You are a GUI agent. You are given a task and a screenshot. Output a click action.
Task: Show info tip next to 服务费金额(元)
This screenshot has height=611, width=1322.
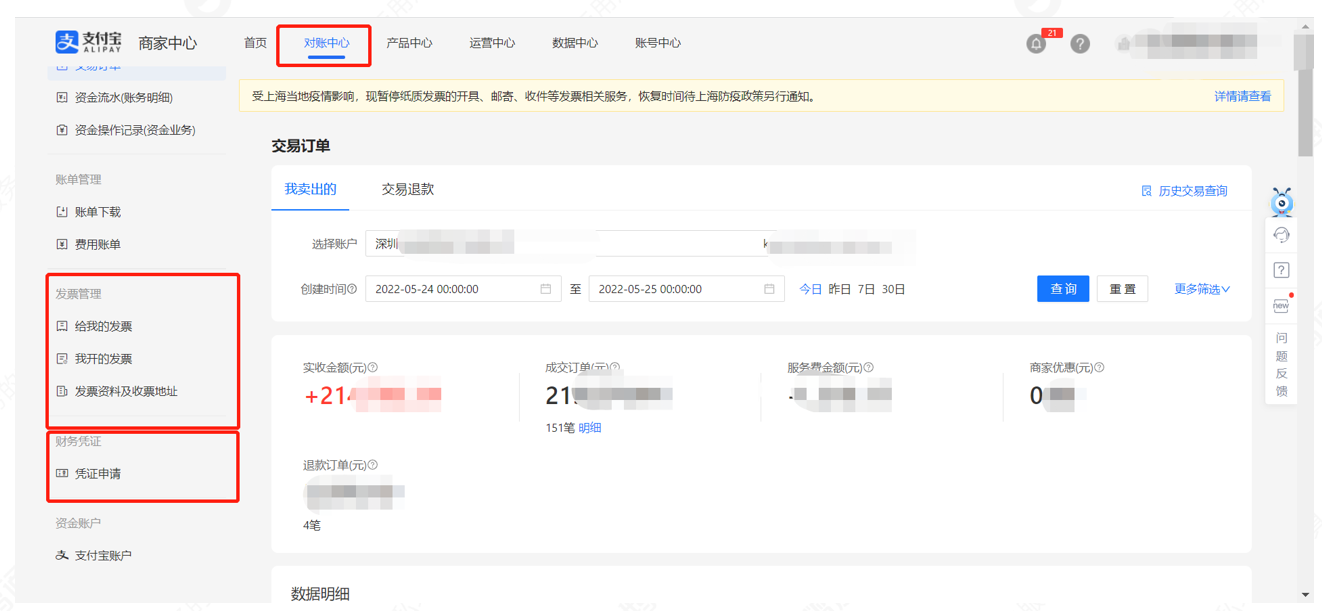[x=869, y=368]
